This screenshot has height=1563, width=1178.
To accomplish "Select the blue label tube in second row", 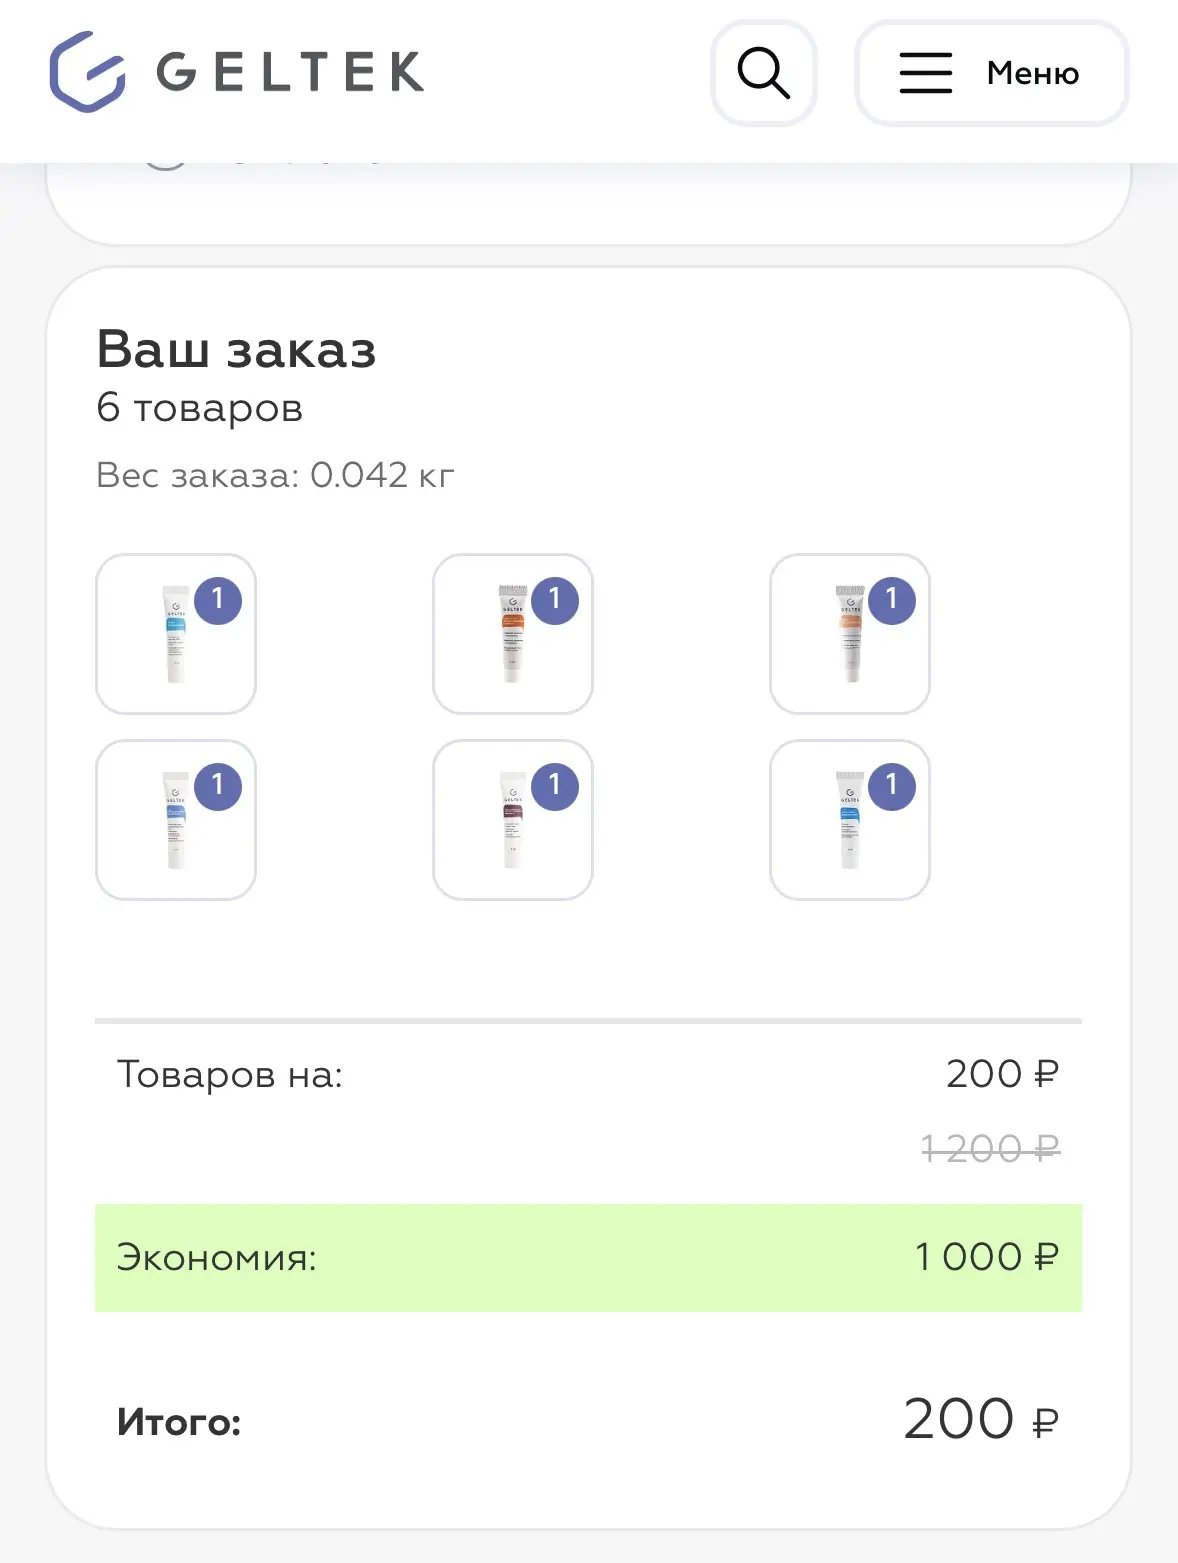I will pyautogui.click(x=176, y=820).
